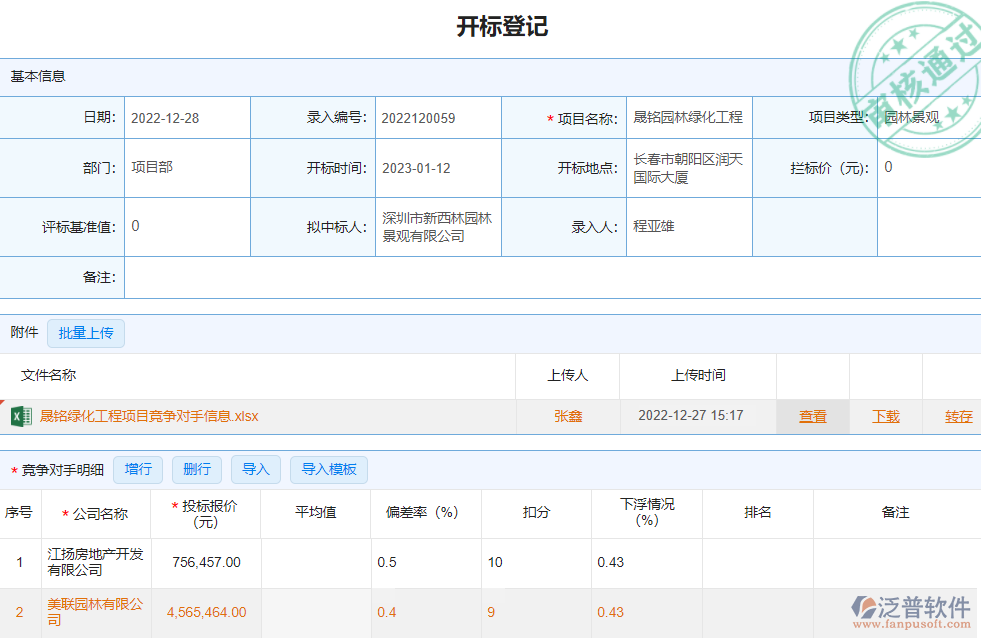Screen dimensions: 981x640
Task: Select the 项目名称 field 晟铭园林绿化工程
Action: (688, 118)
